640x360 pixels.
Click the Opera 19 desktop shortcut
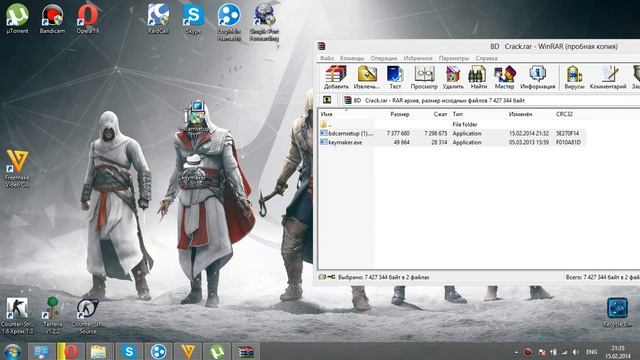click(88, 19)
